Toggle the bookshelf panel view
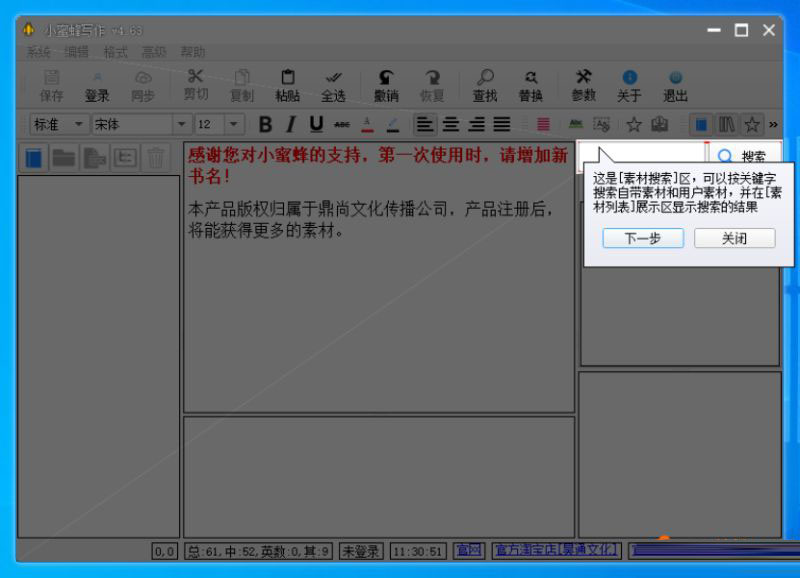The height and width of the screenshot is (578, 800). [727, 124]
